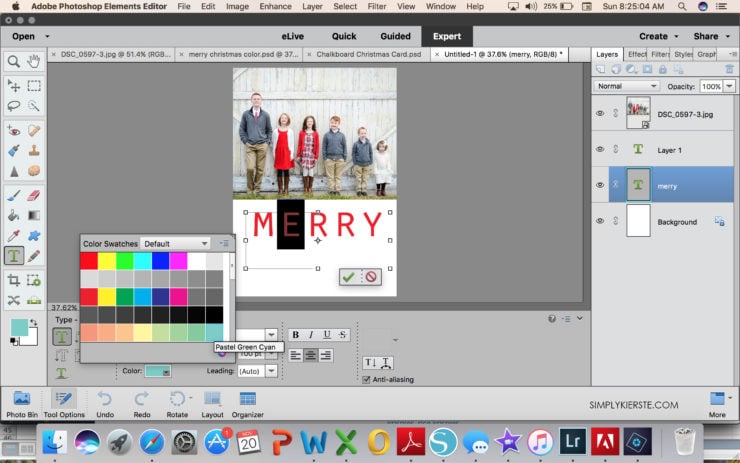Image resolution: width=740 pixels, height=463 pixels.
Task: Toggle visibility of the merry layer
Action: (600, 185)
